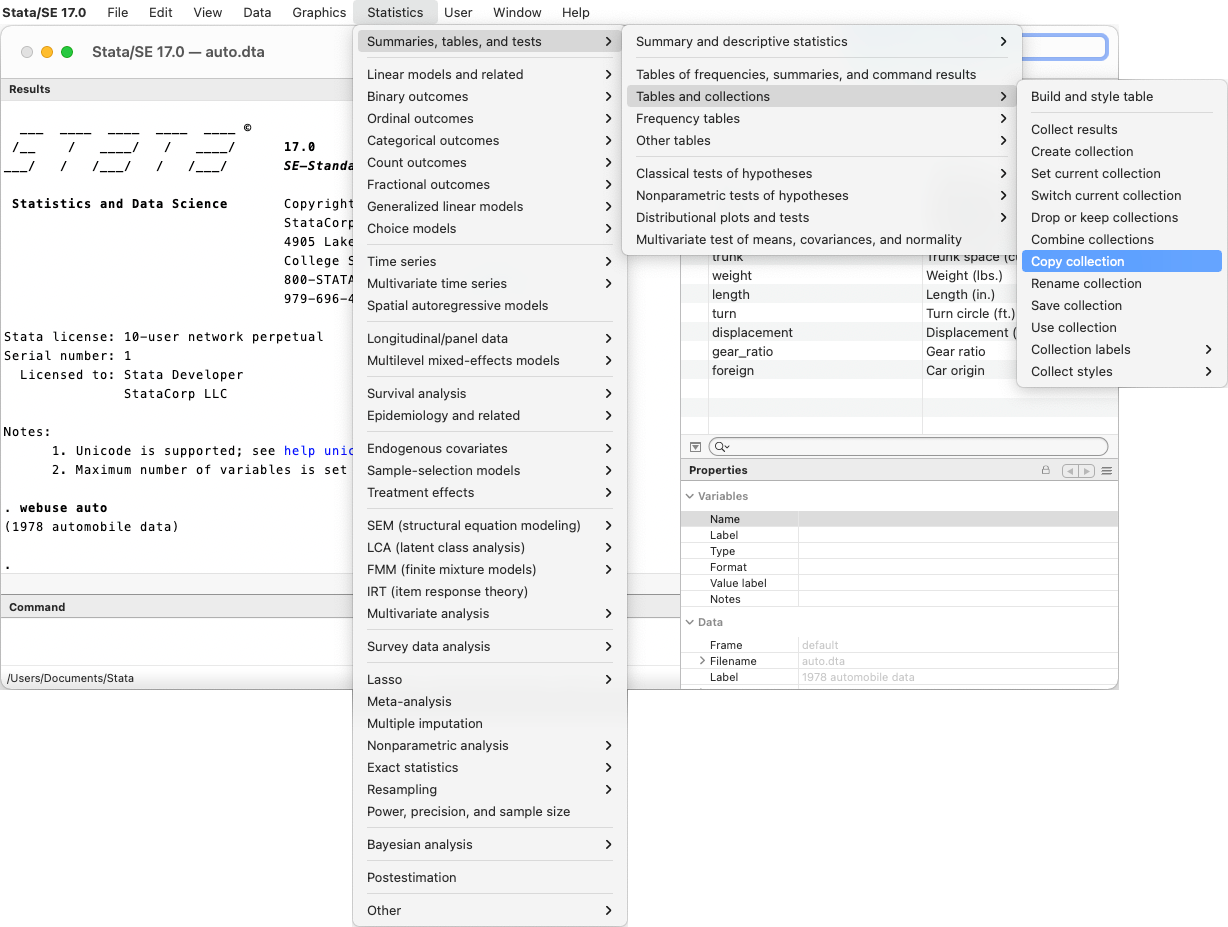Select Spatial autoregressive models
Viewport: 1228px width, 927px height.
(490, 305)
